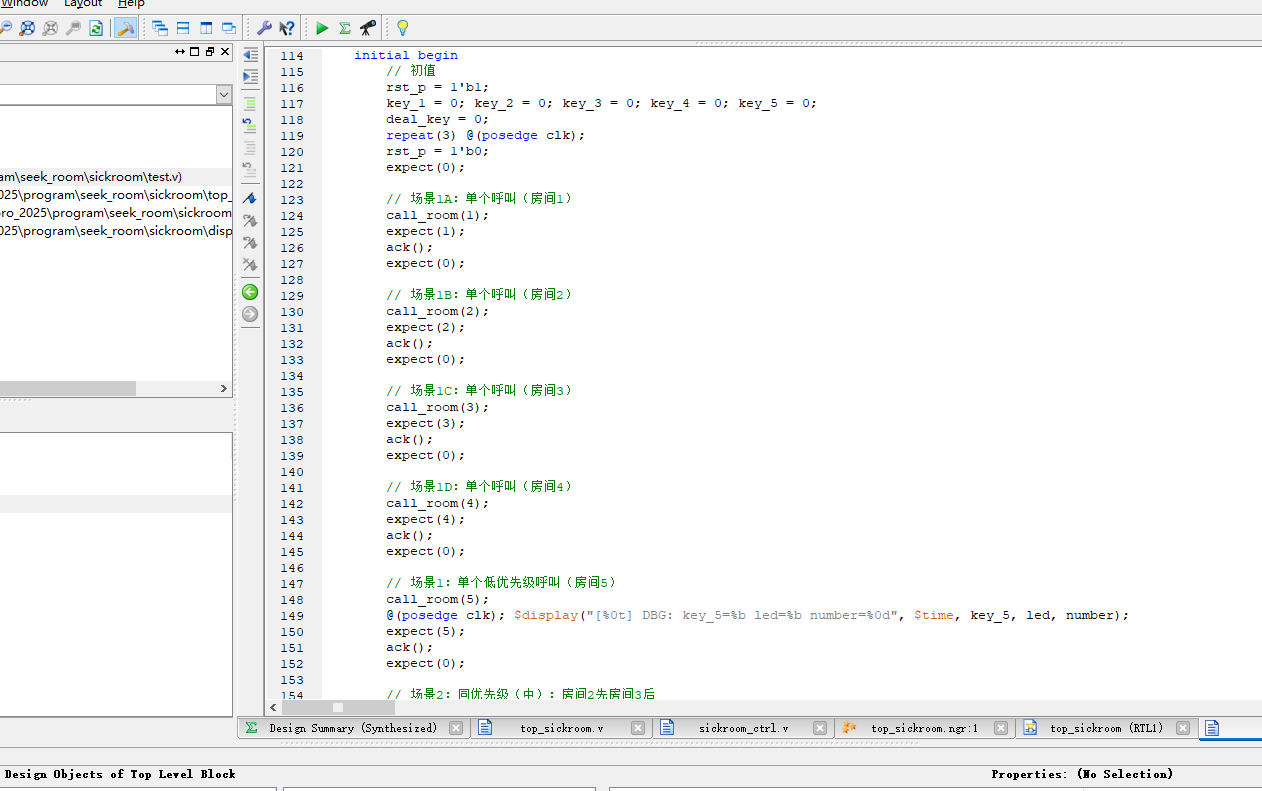Go back with green arrow icon
1262x791 pixels.
[x=250, y=292]
